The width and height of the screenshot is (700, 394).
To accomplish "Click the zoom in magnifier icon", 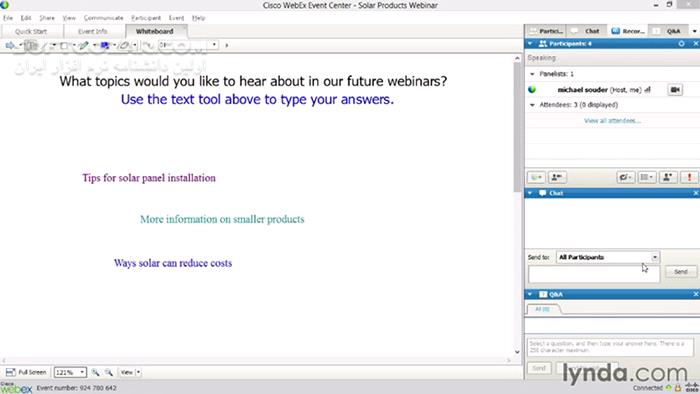I will [x=95, y=372].
